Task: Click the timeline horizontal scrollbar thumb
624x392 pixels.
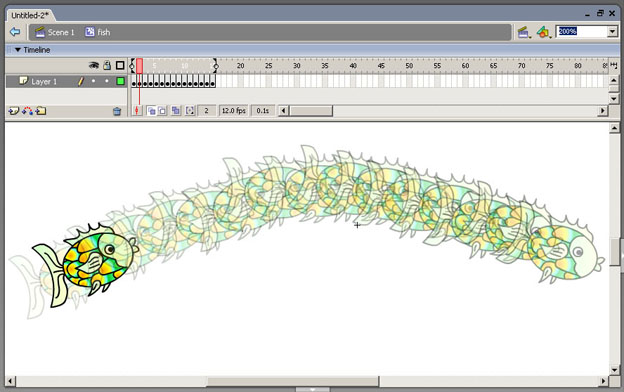Action: pos(311,111)
